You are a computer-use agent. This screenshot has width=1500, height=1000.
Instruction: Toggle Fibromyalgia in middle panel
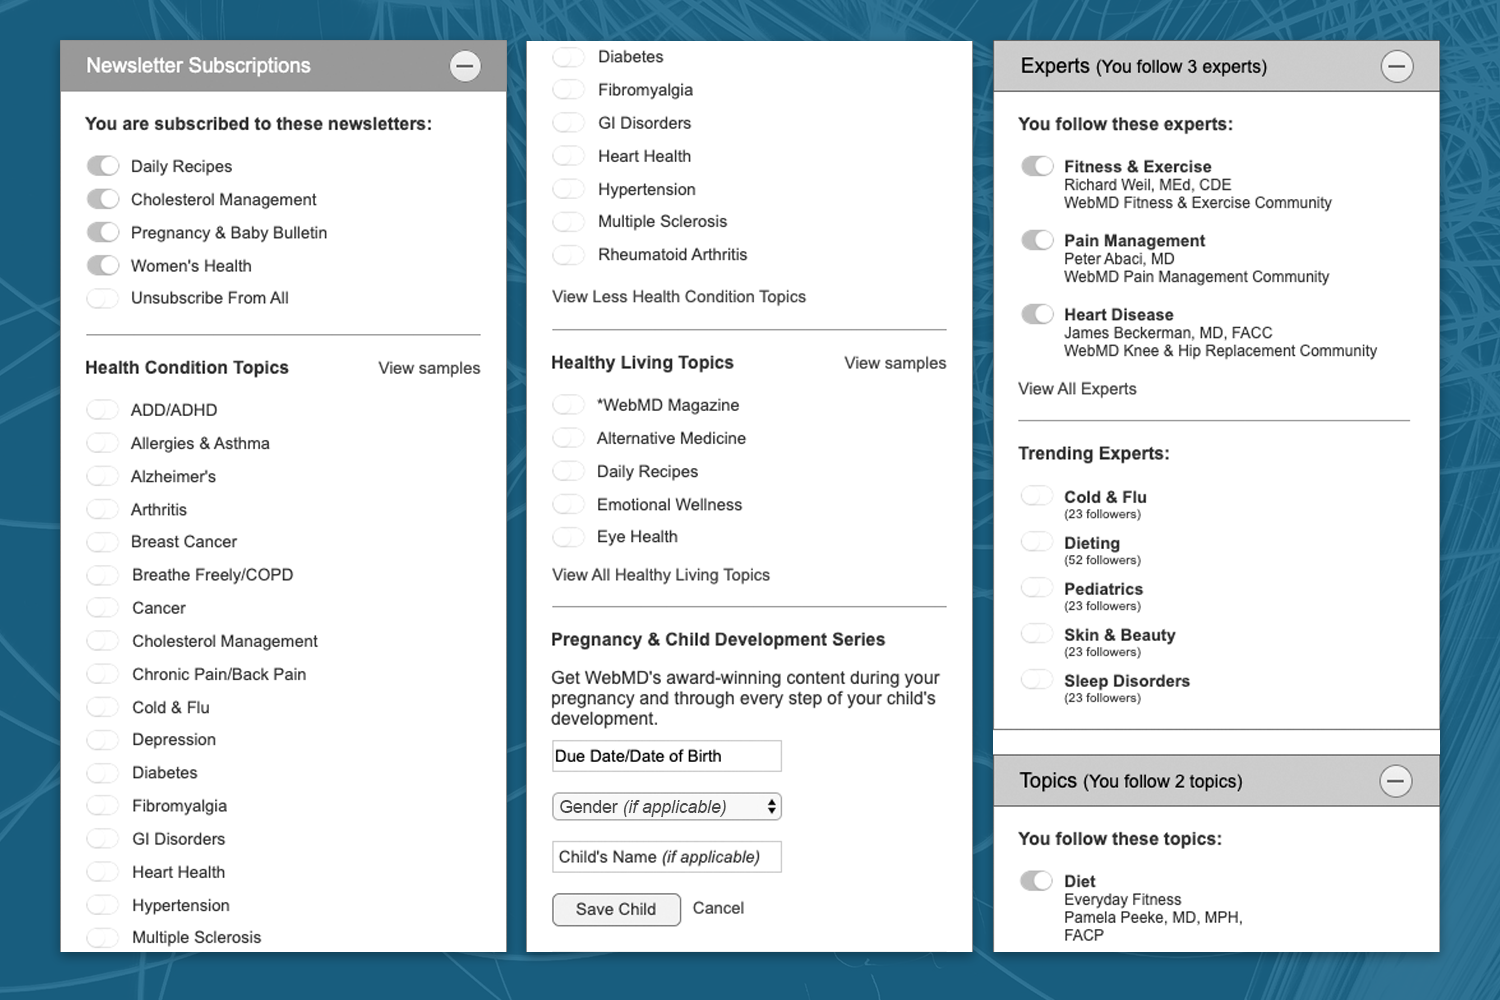(569, 90)
